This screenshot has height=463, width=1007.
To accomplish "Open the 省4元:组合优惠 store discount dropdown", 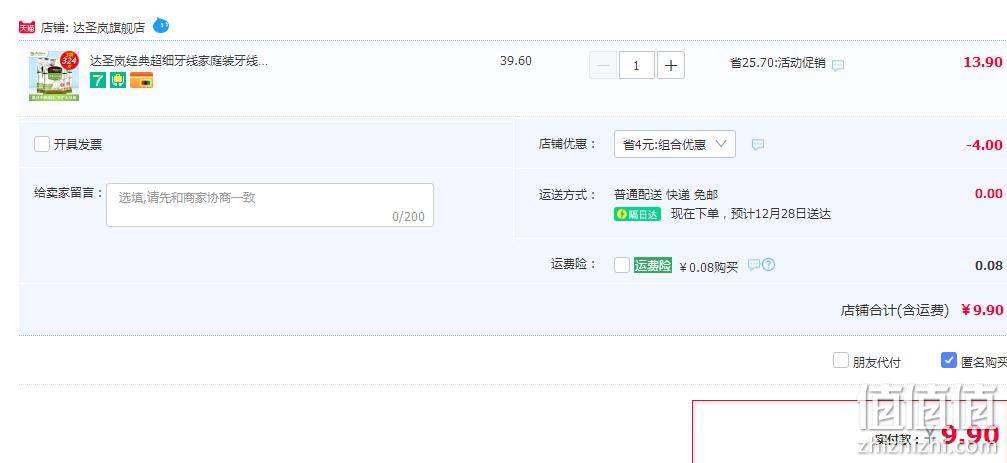I will tap(675, 144).
